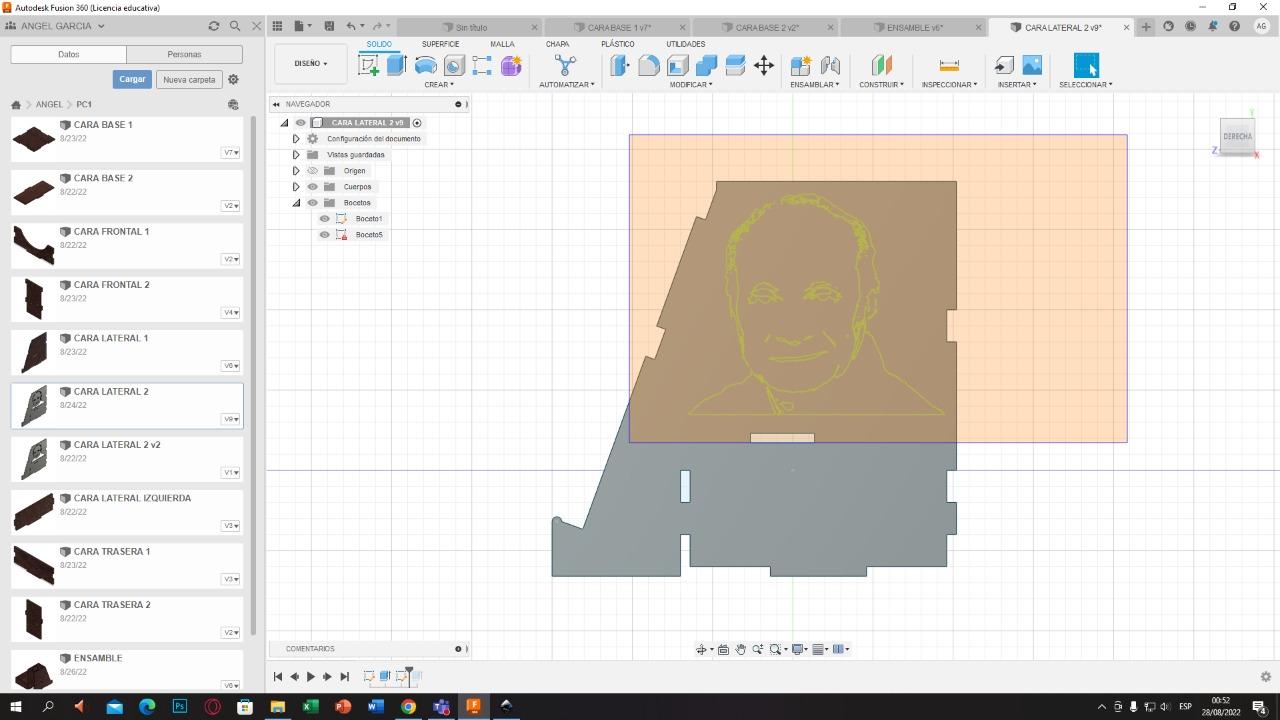Open the Automatizar tool icon
The height and width of the screenshot is (720, 1280).
[565, 65]
